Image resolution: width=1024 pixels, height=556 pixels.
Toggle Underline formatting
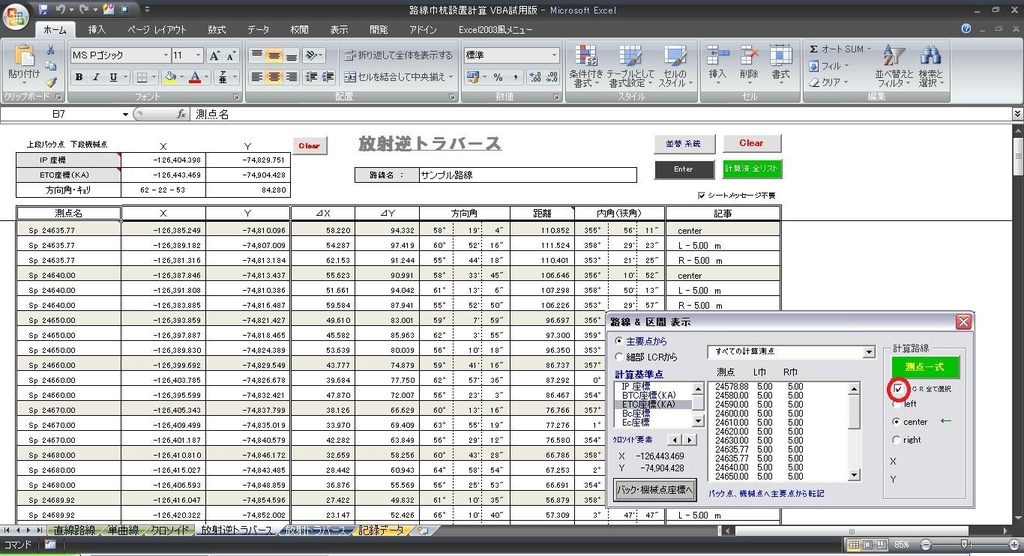coord(114,77)
